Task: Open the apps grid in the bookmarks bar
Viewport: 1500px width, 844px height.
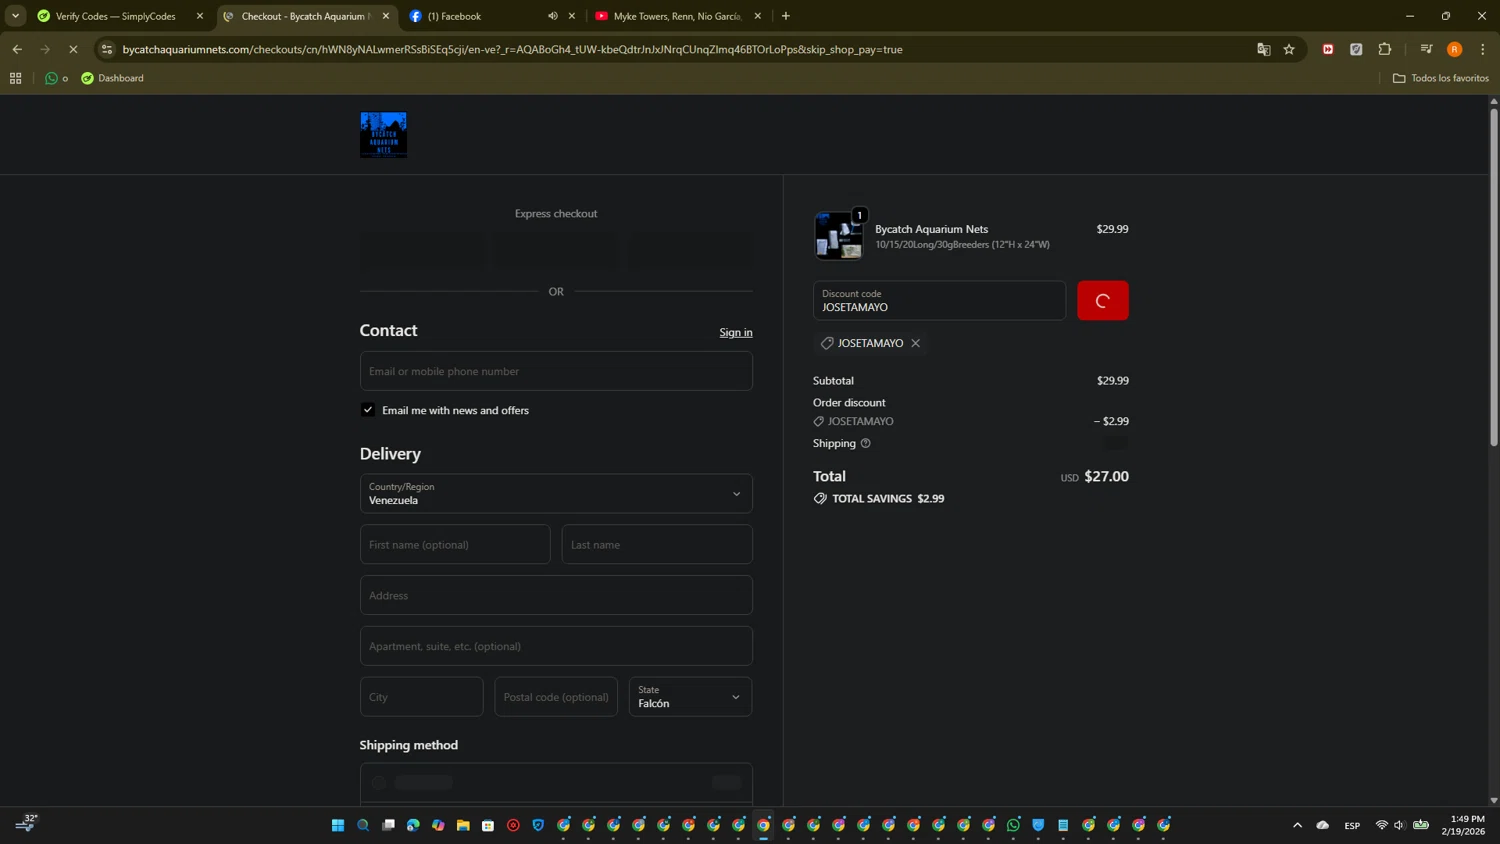Action: (x=15, y=78)
